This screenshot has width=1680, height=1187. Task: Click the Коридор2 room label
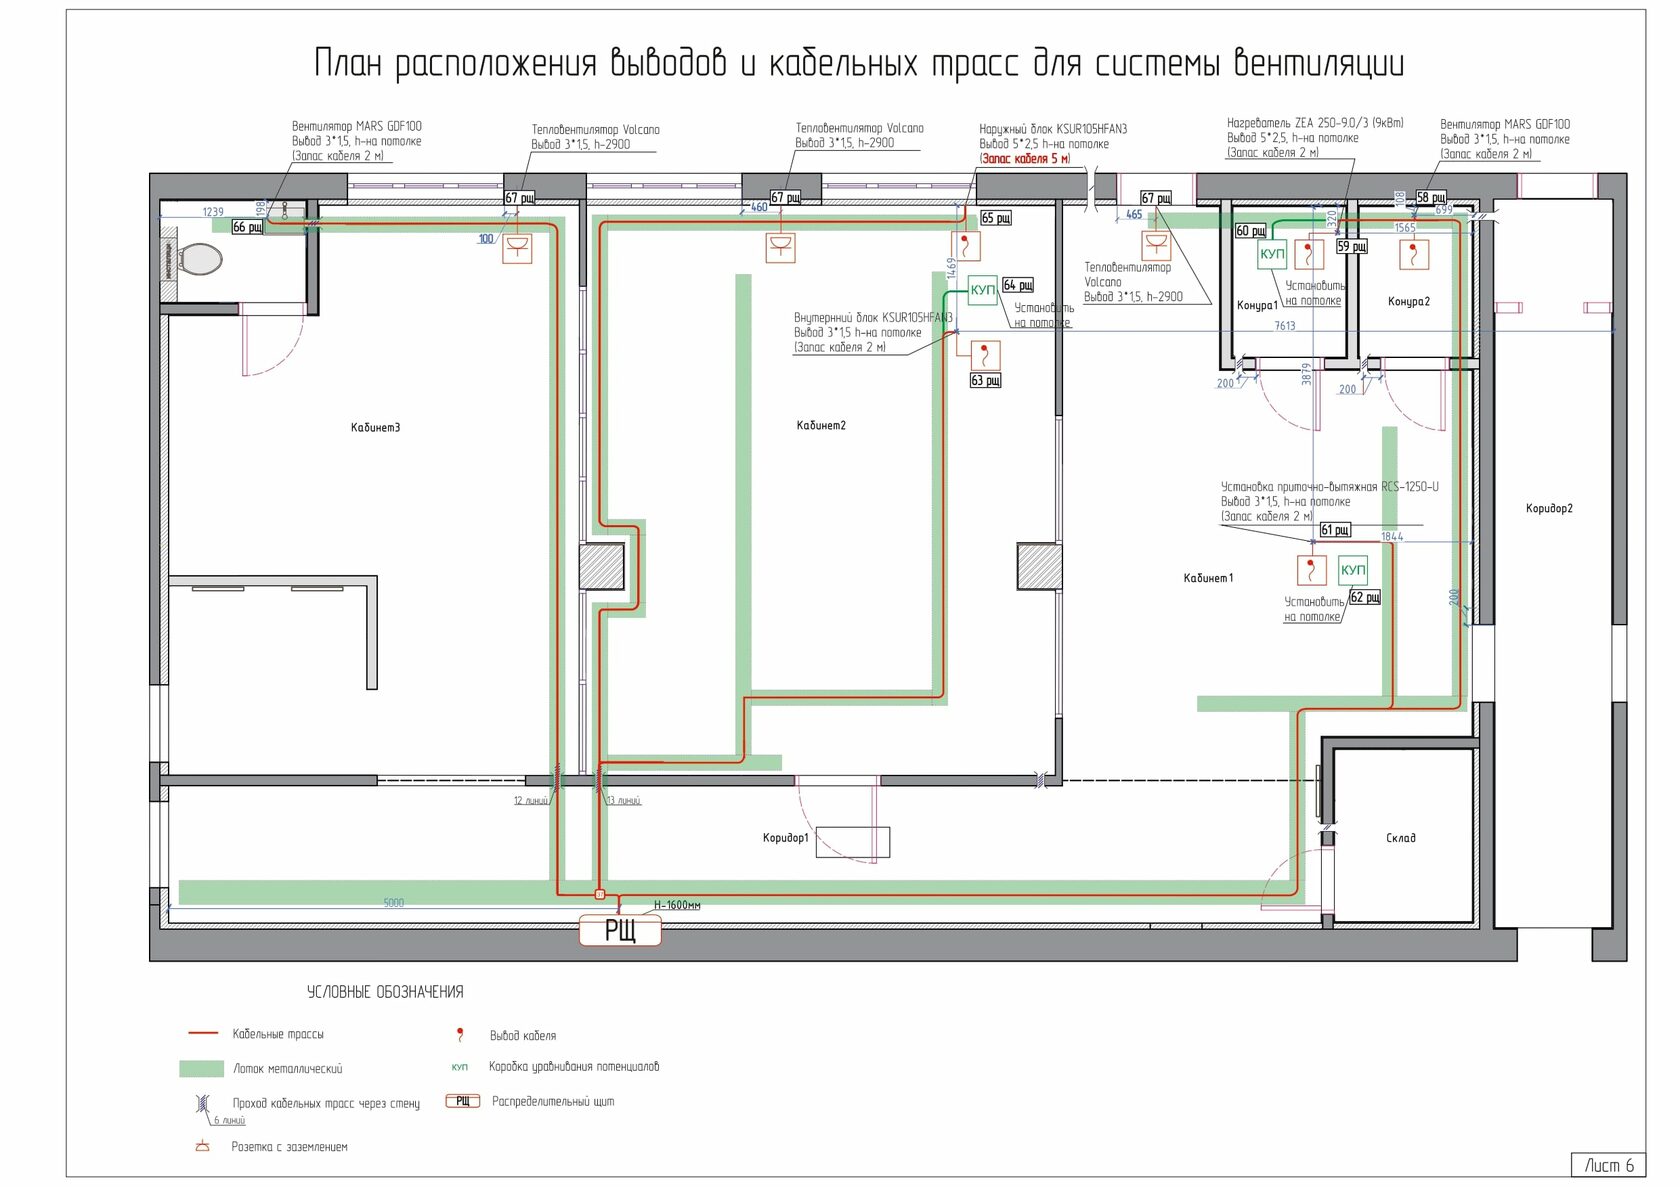point(1549,508)
